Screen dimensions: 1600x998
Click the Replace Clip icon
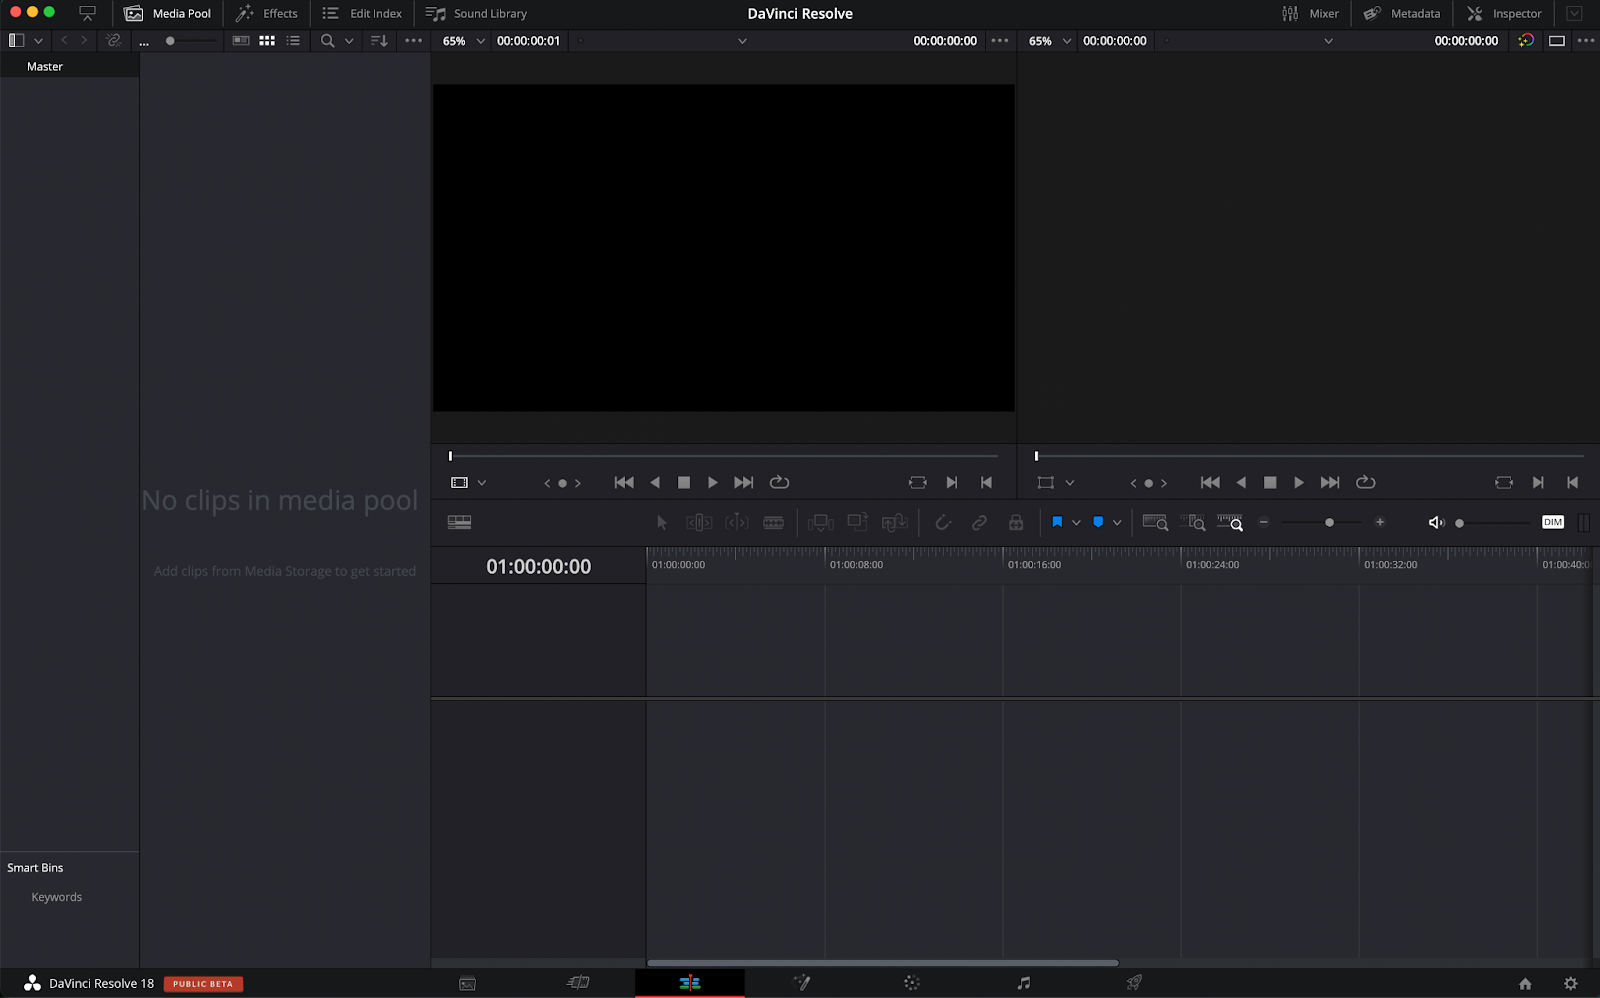pyautogui.click(x=895, y=522)
